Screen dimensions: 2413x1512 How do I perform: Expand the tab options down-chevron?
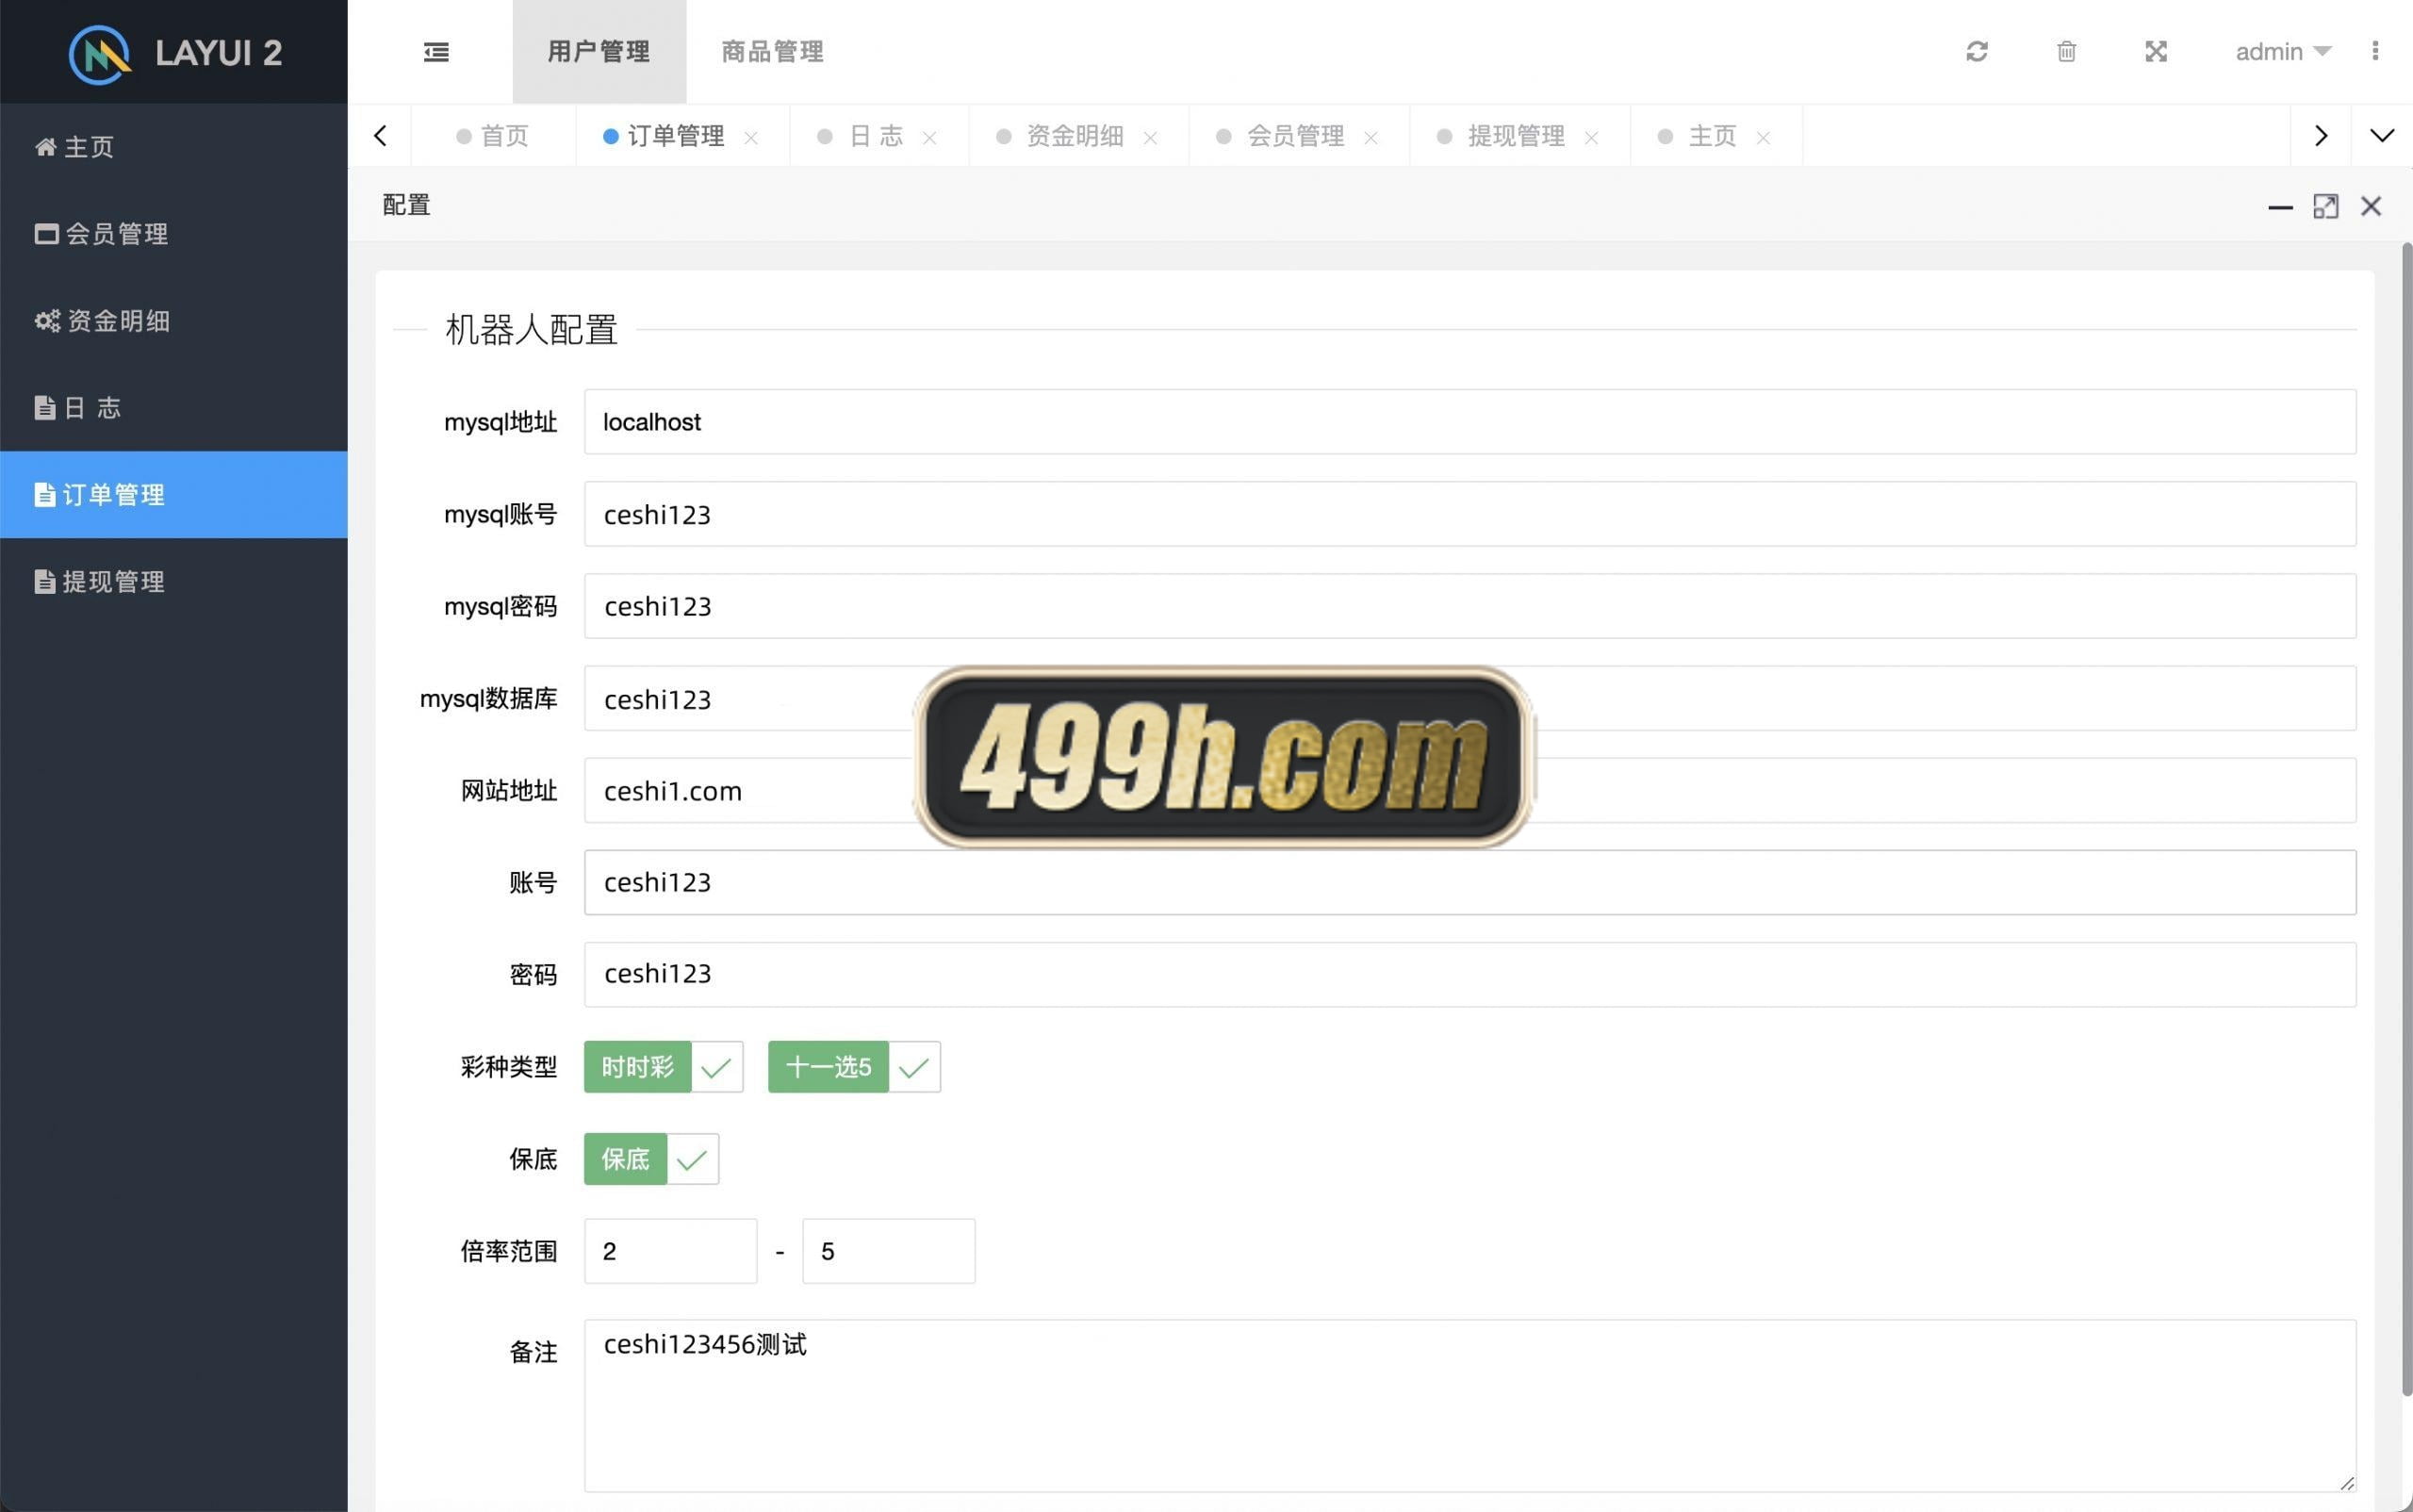(x=2381, y=136)
